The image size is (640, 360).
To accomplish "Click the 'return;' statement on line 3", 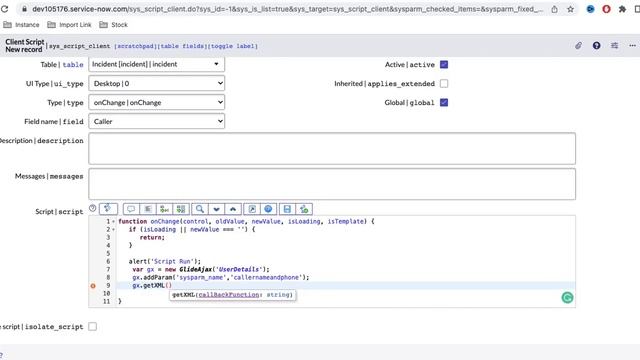I will 152,238.
